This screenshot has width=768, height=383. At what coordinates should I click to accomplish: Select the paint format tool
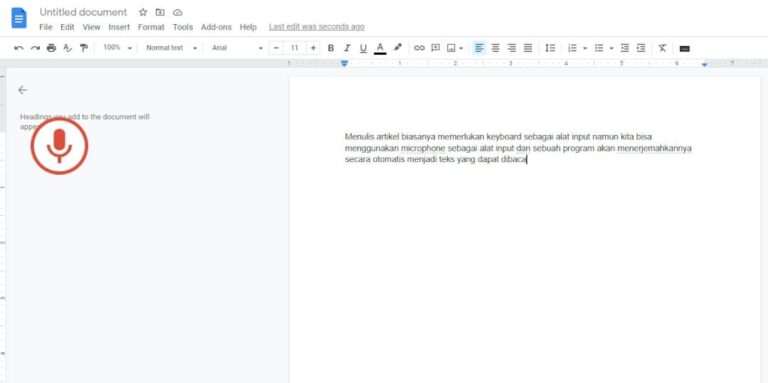coord(84,48)
